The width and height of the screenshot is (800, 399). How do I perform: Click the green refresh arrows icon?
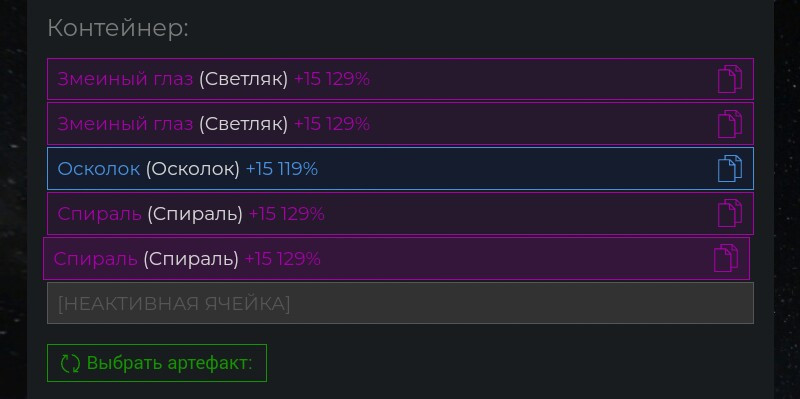click(x=70, y=363)
